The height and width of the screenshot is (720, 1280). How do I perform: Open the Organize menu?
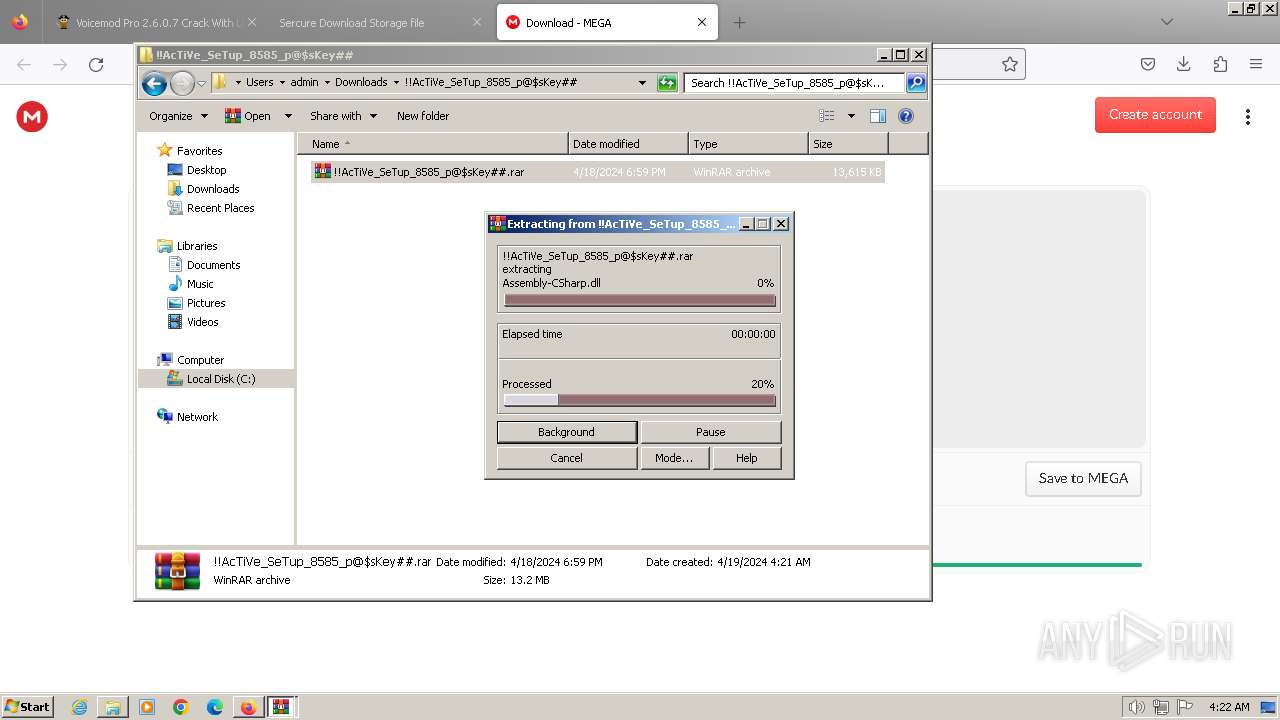178,116
